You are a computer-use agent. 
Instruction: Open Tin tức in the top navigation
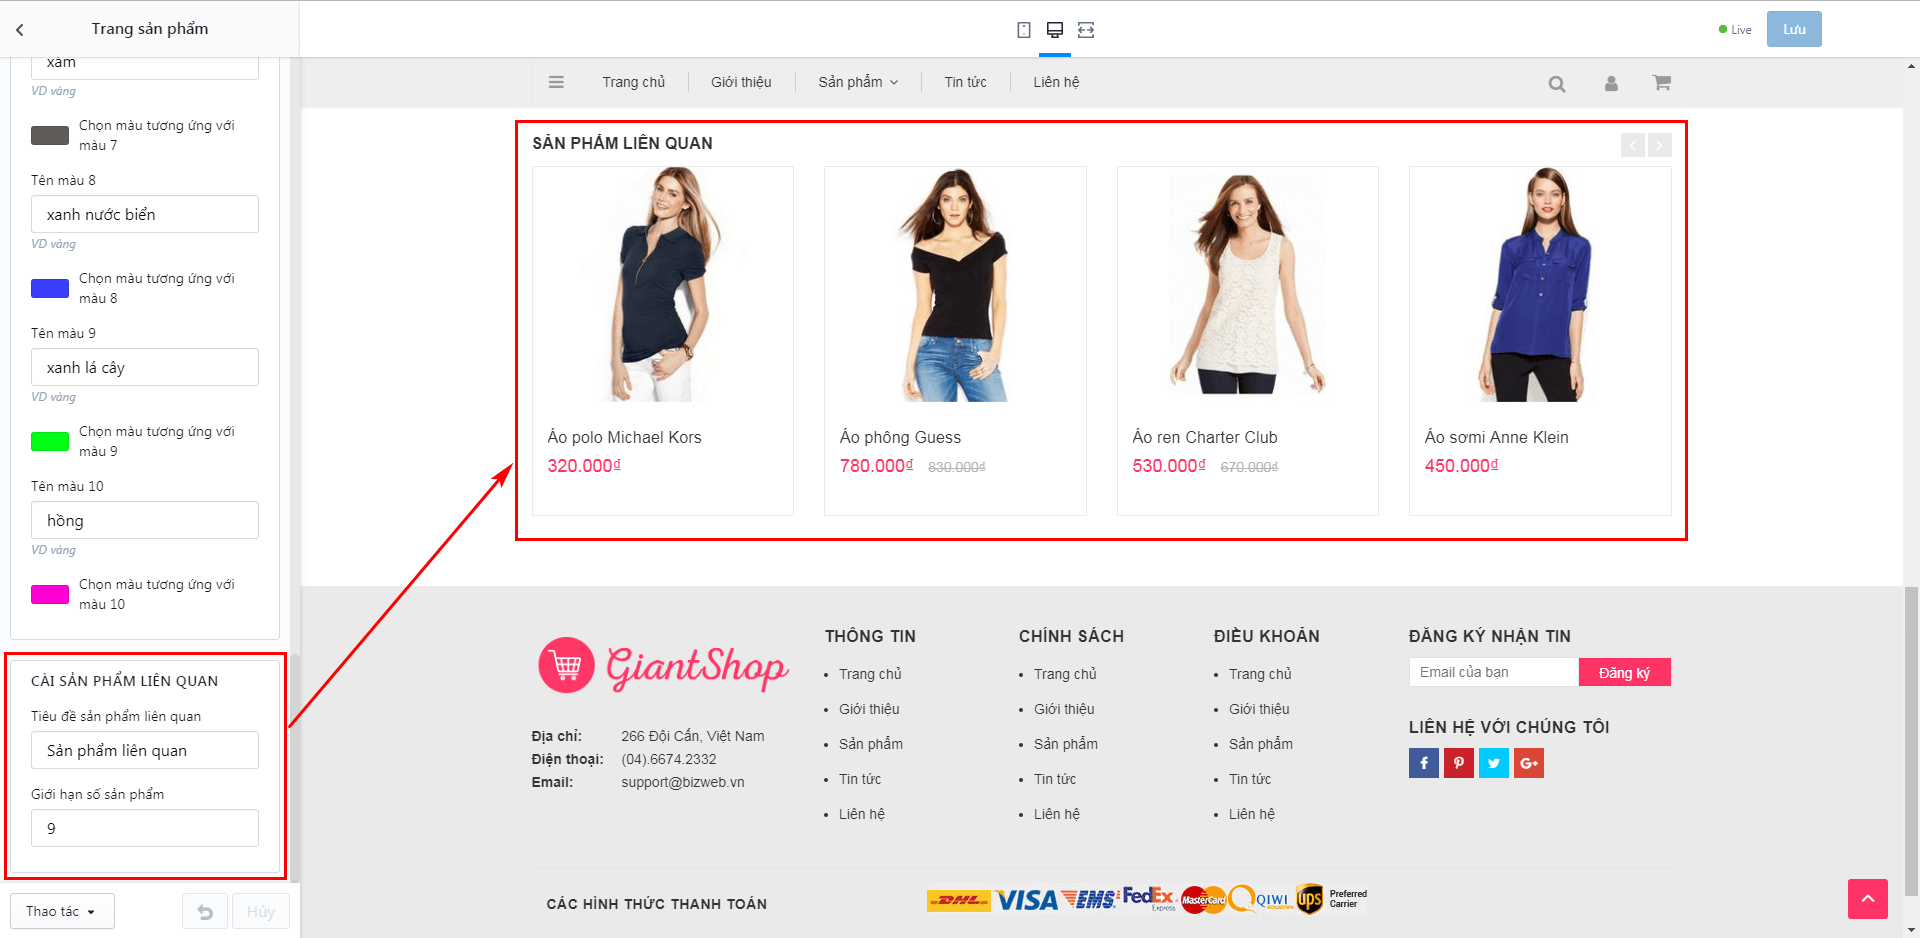pyautogui.click(x=965, y=82)
